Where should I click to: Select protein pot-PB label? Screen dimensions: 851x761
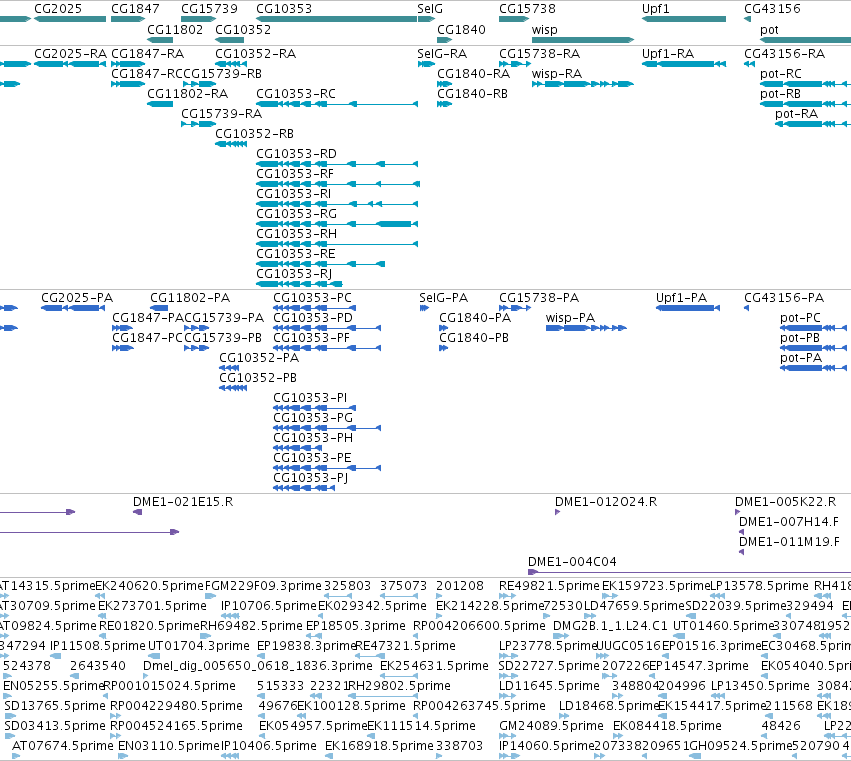[x=800, y=338]
